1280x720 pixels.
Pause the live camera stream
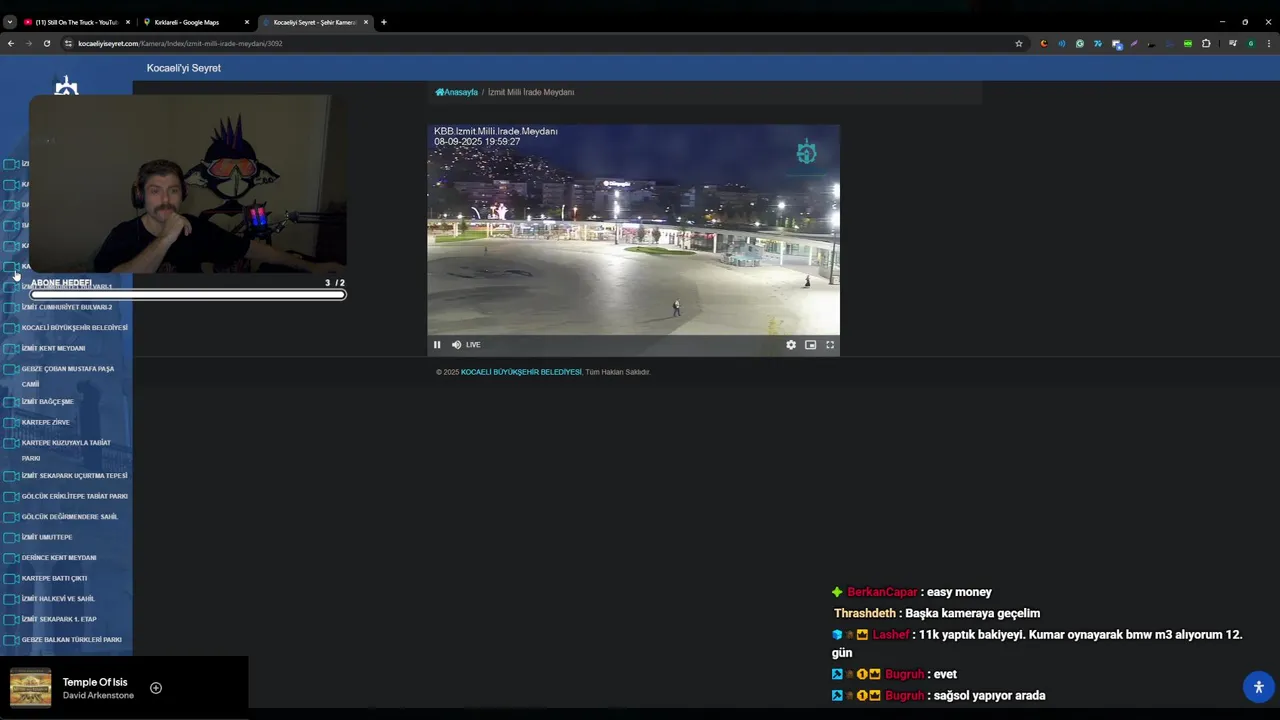pos(437,345)
